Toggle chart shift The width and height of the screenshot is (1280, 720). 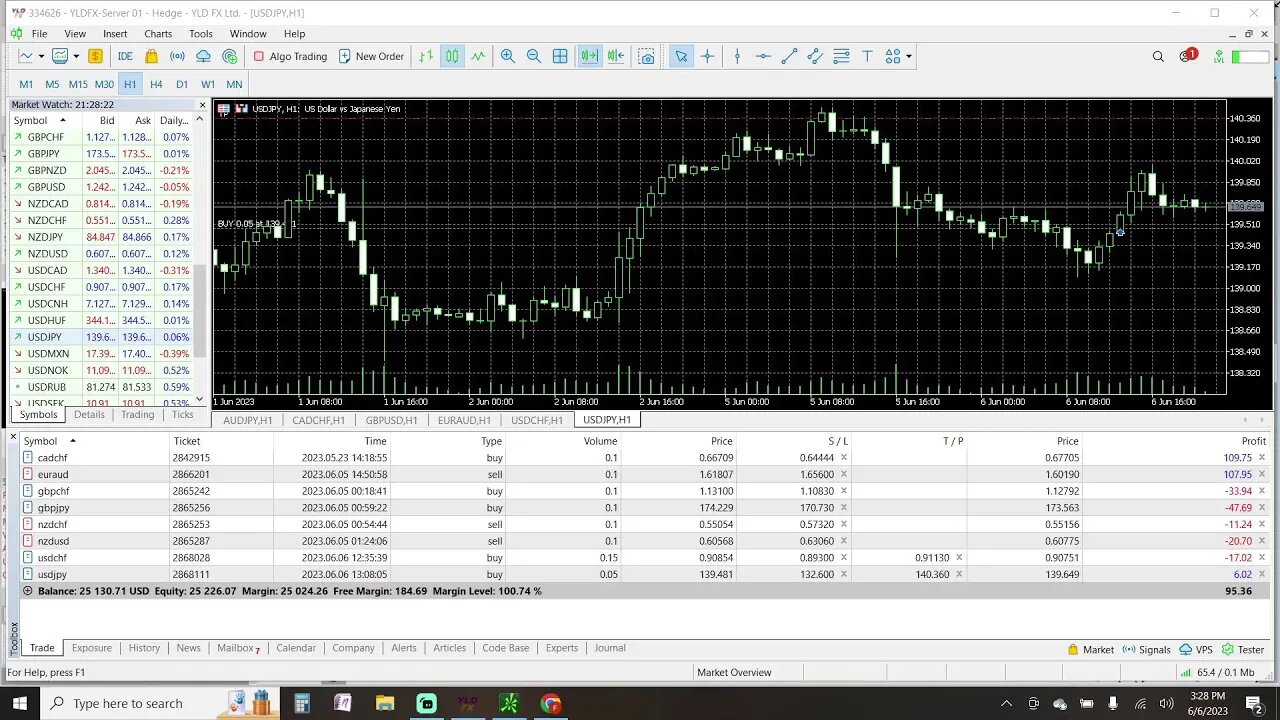(616, 56)
